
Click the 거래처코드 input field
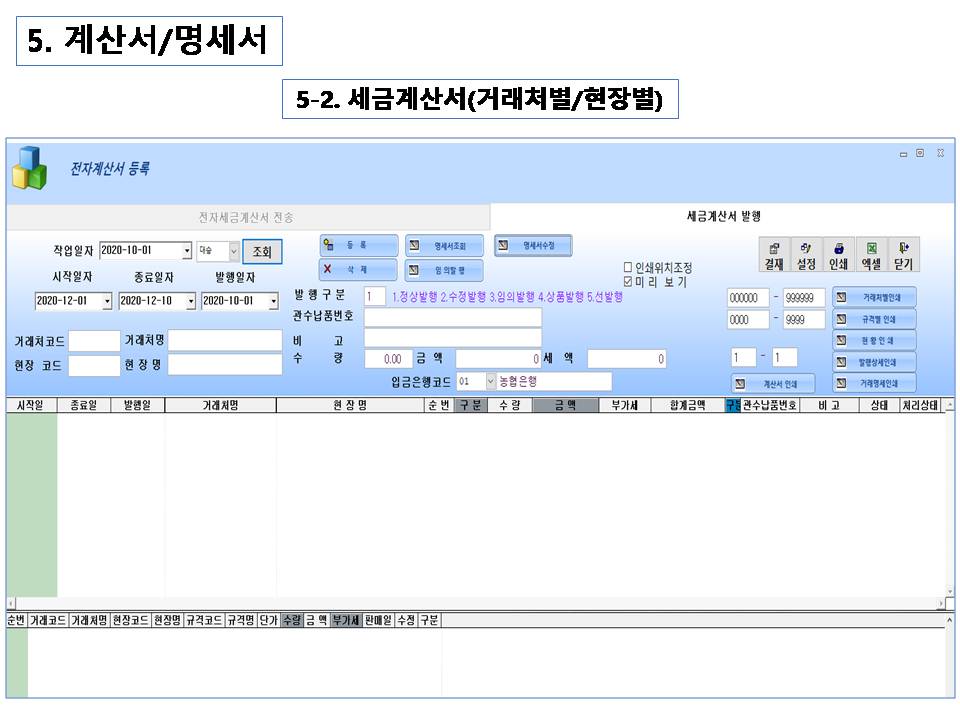click(x=94, y=341)
